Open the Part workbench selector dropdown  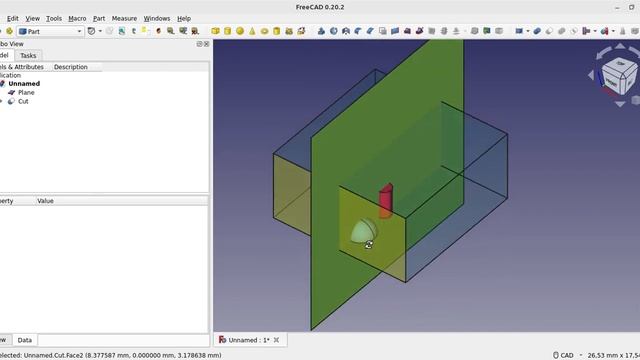click(50, 31)
